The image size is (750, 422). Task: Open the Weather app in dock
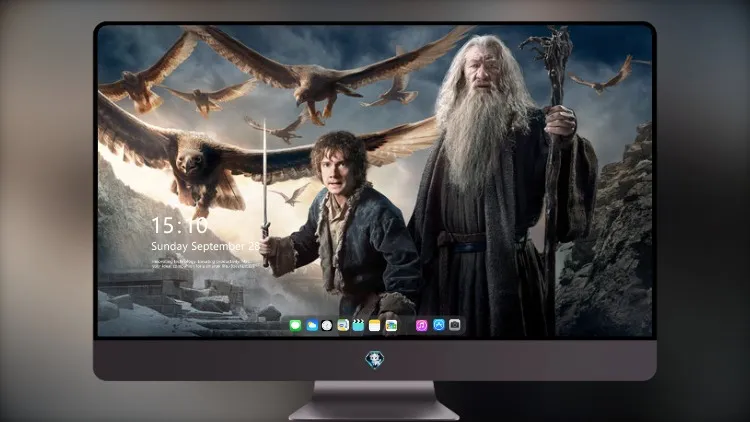[312, 325]
